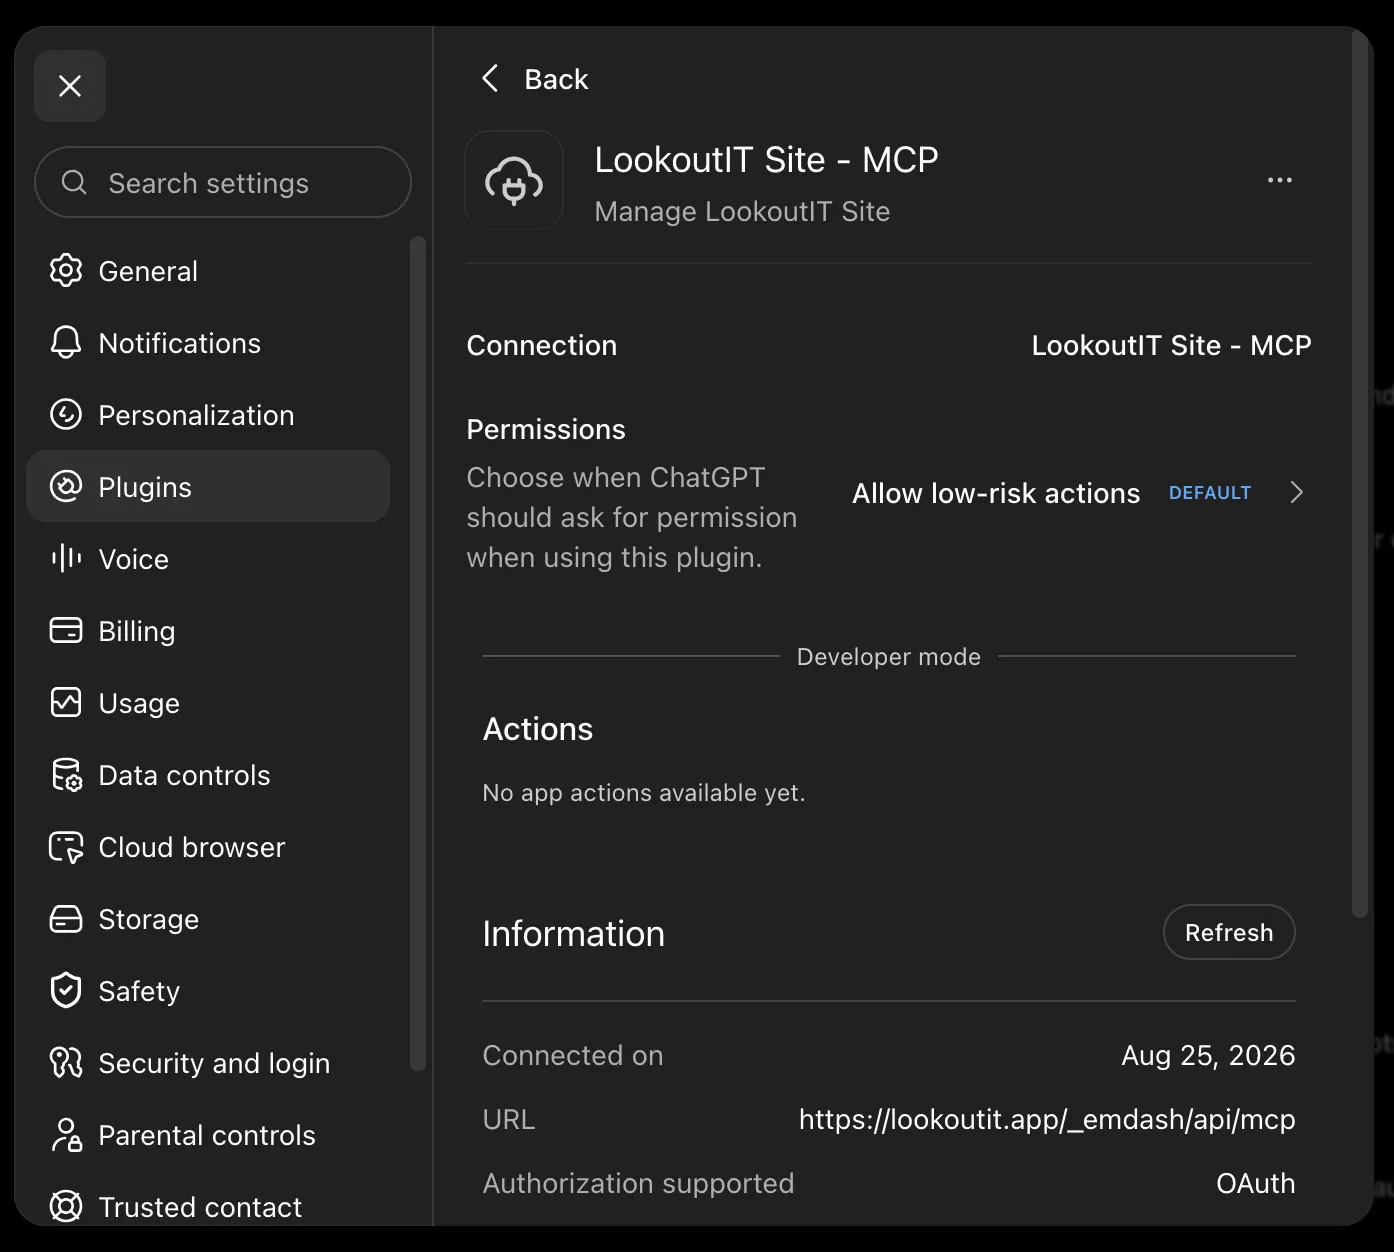The width and height of the screenshot is (1394, 1252).
Task: Click the Refresh button
Action: pyautogui.click(x=1229, y=932)
